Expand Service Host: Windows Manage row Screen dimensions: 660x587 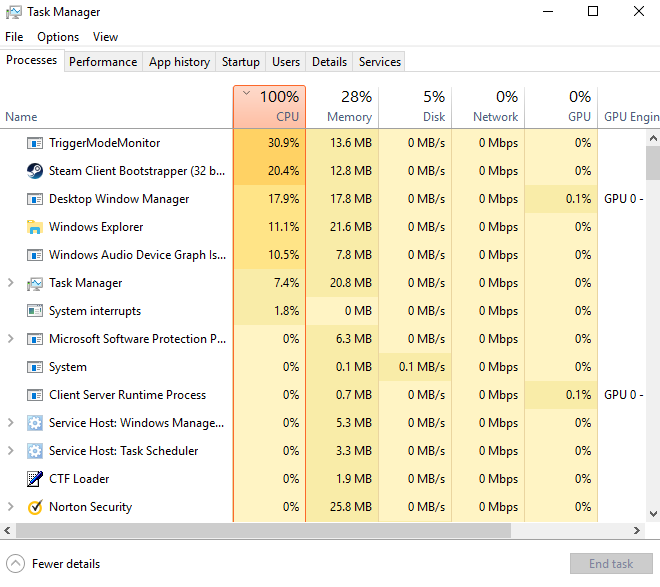pyautogui.click(x=11, y=422)
